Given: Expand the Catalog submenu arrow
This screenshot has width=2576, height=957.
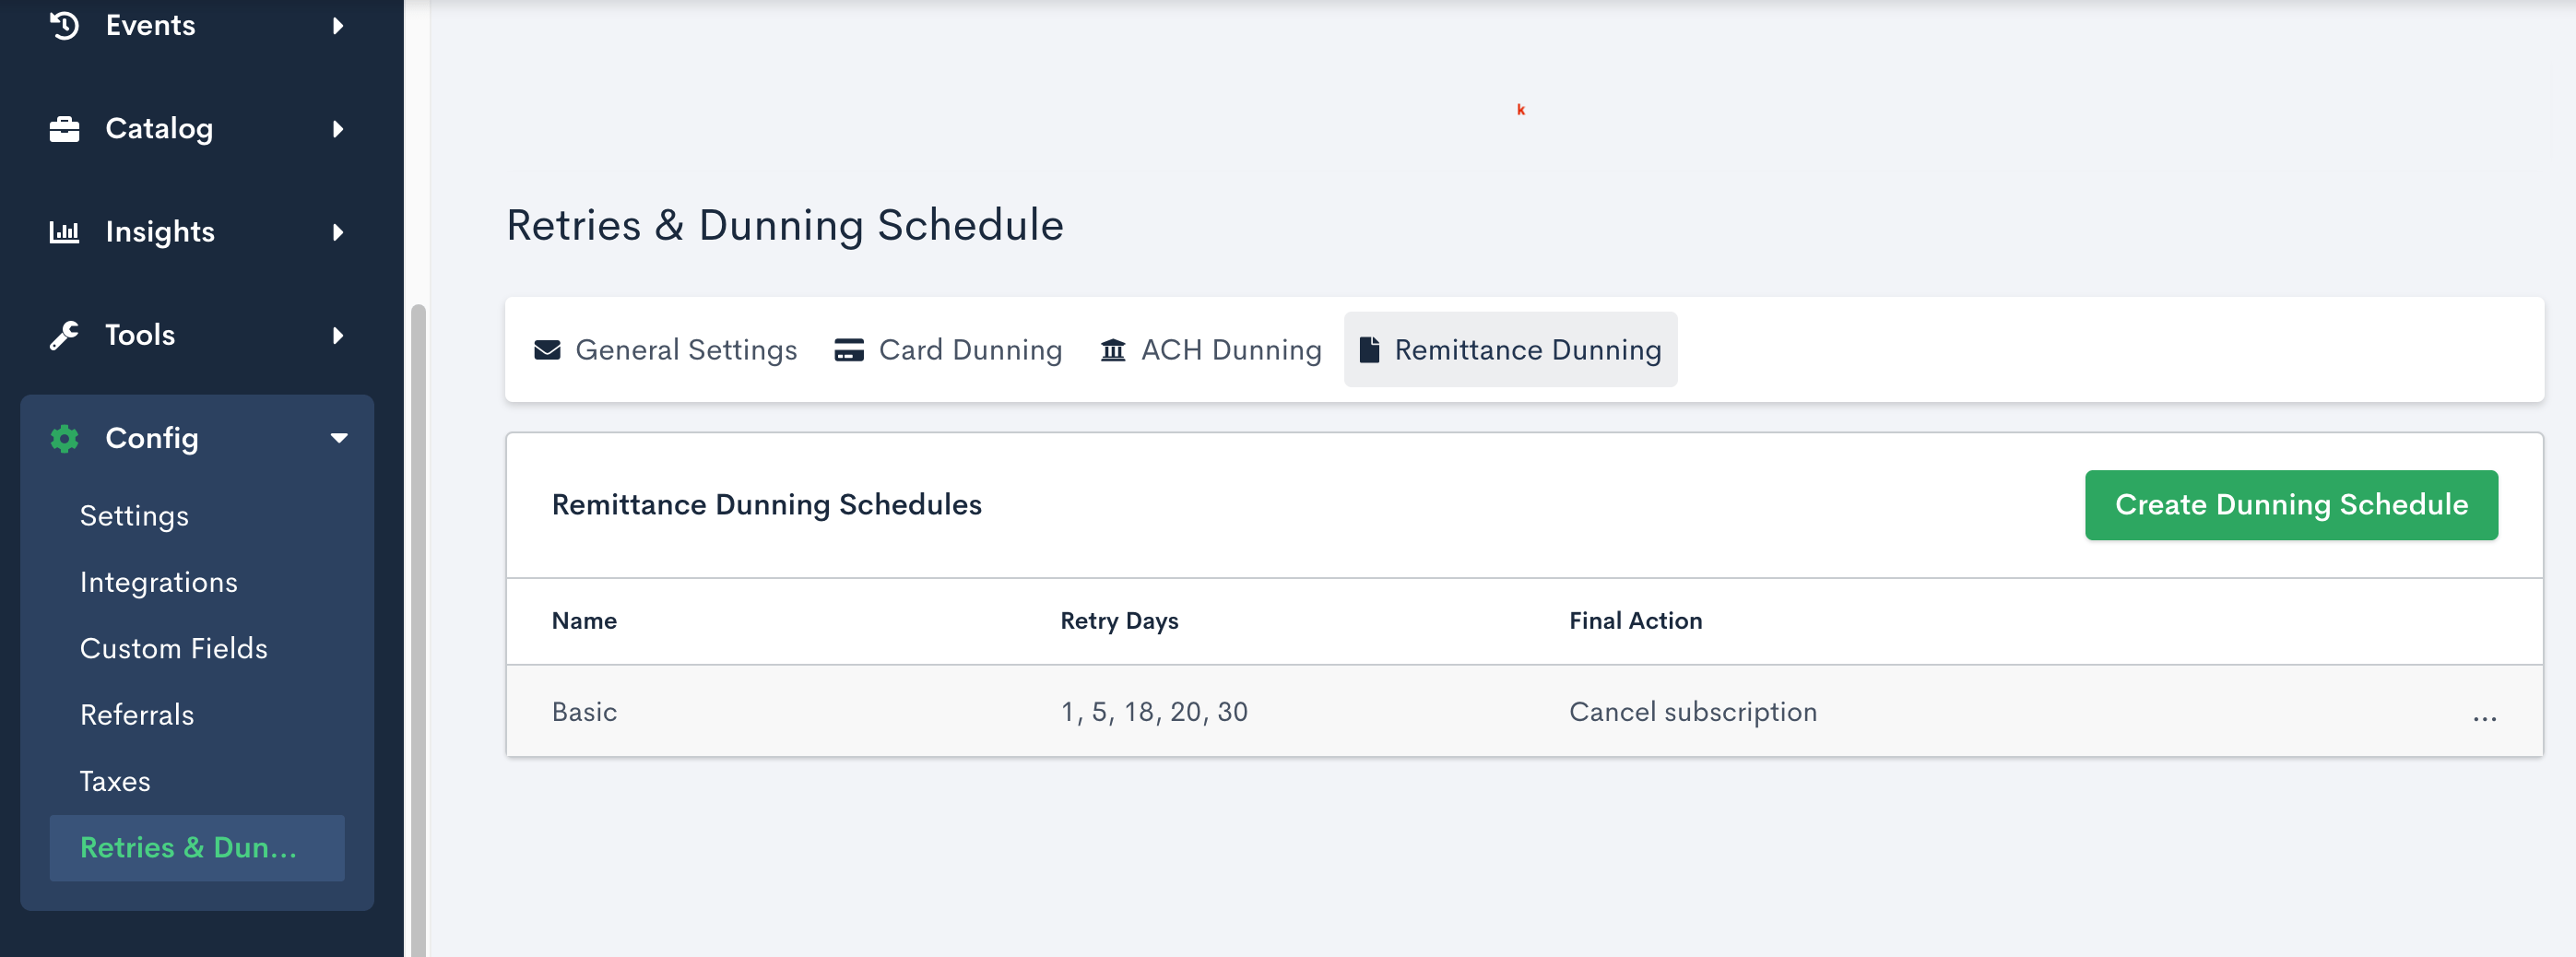Looking at the screenshot, I should click(338, 129).
